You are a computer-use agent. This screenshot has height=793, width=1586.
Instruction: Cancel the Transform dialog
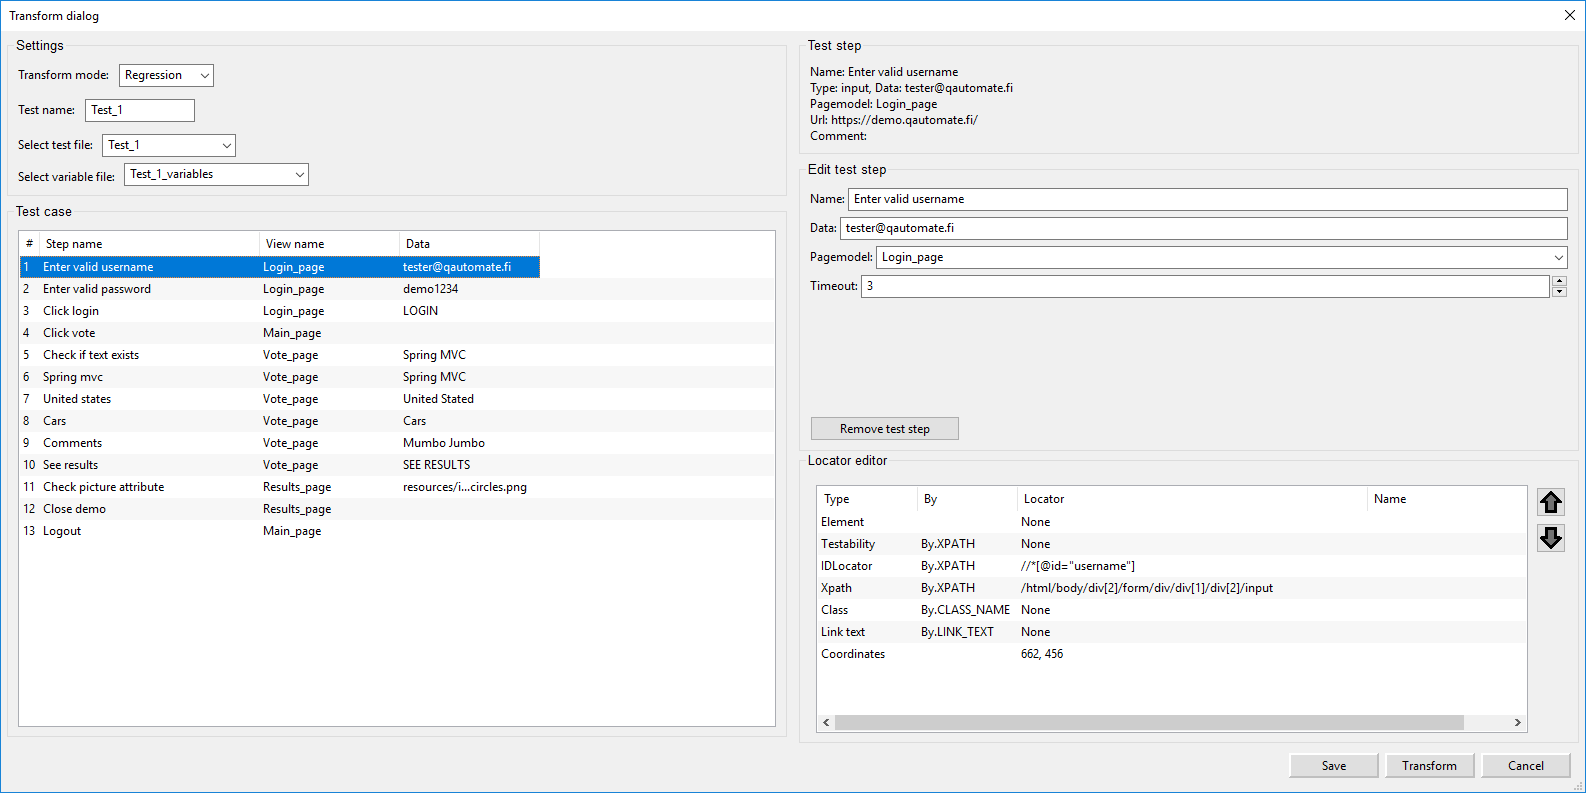click(1525, 765)
